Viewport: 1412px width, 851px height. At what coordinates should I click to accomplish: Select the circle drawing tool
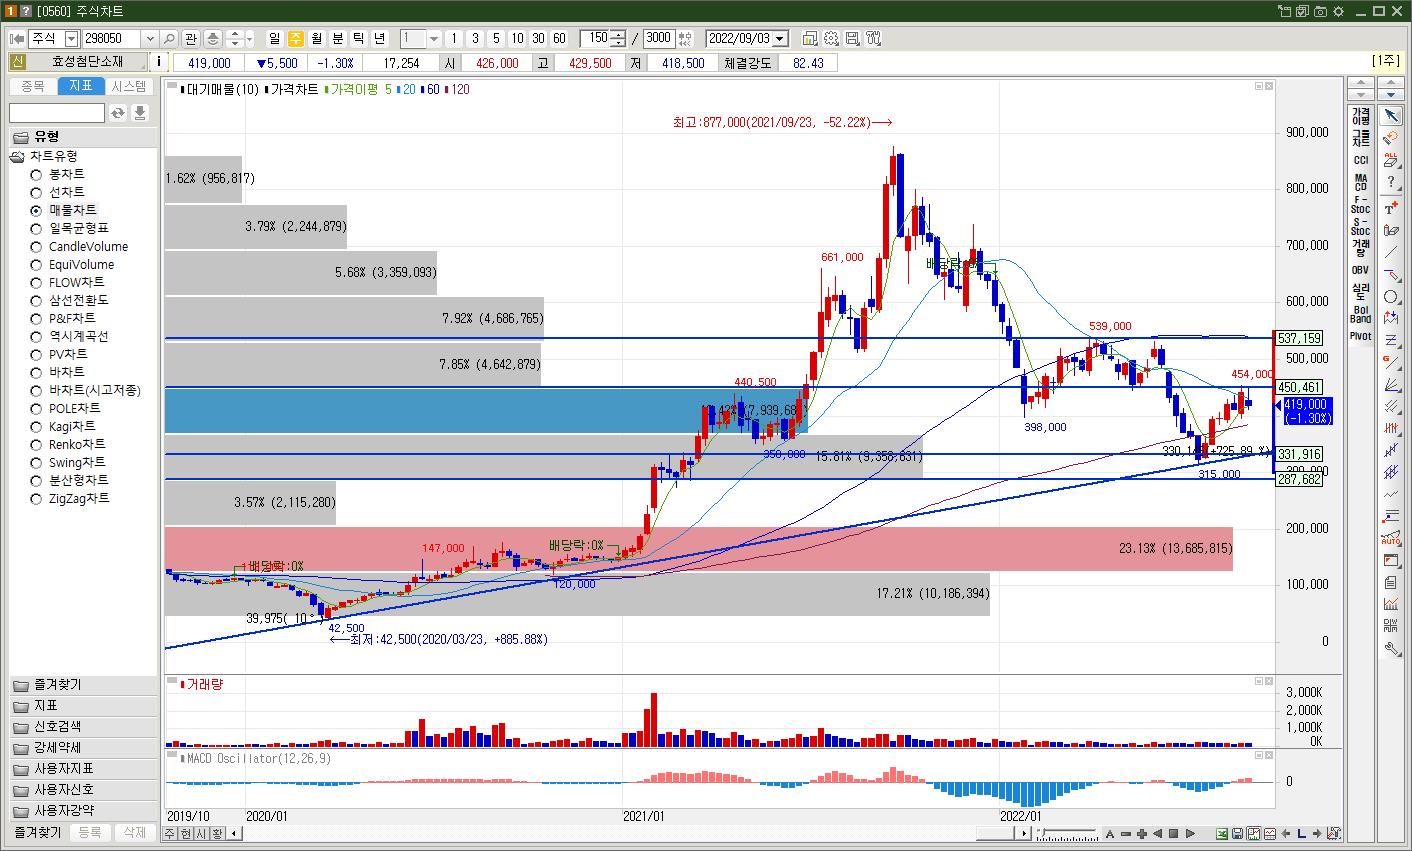pyautogui.click(x=1391, y=296)
